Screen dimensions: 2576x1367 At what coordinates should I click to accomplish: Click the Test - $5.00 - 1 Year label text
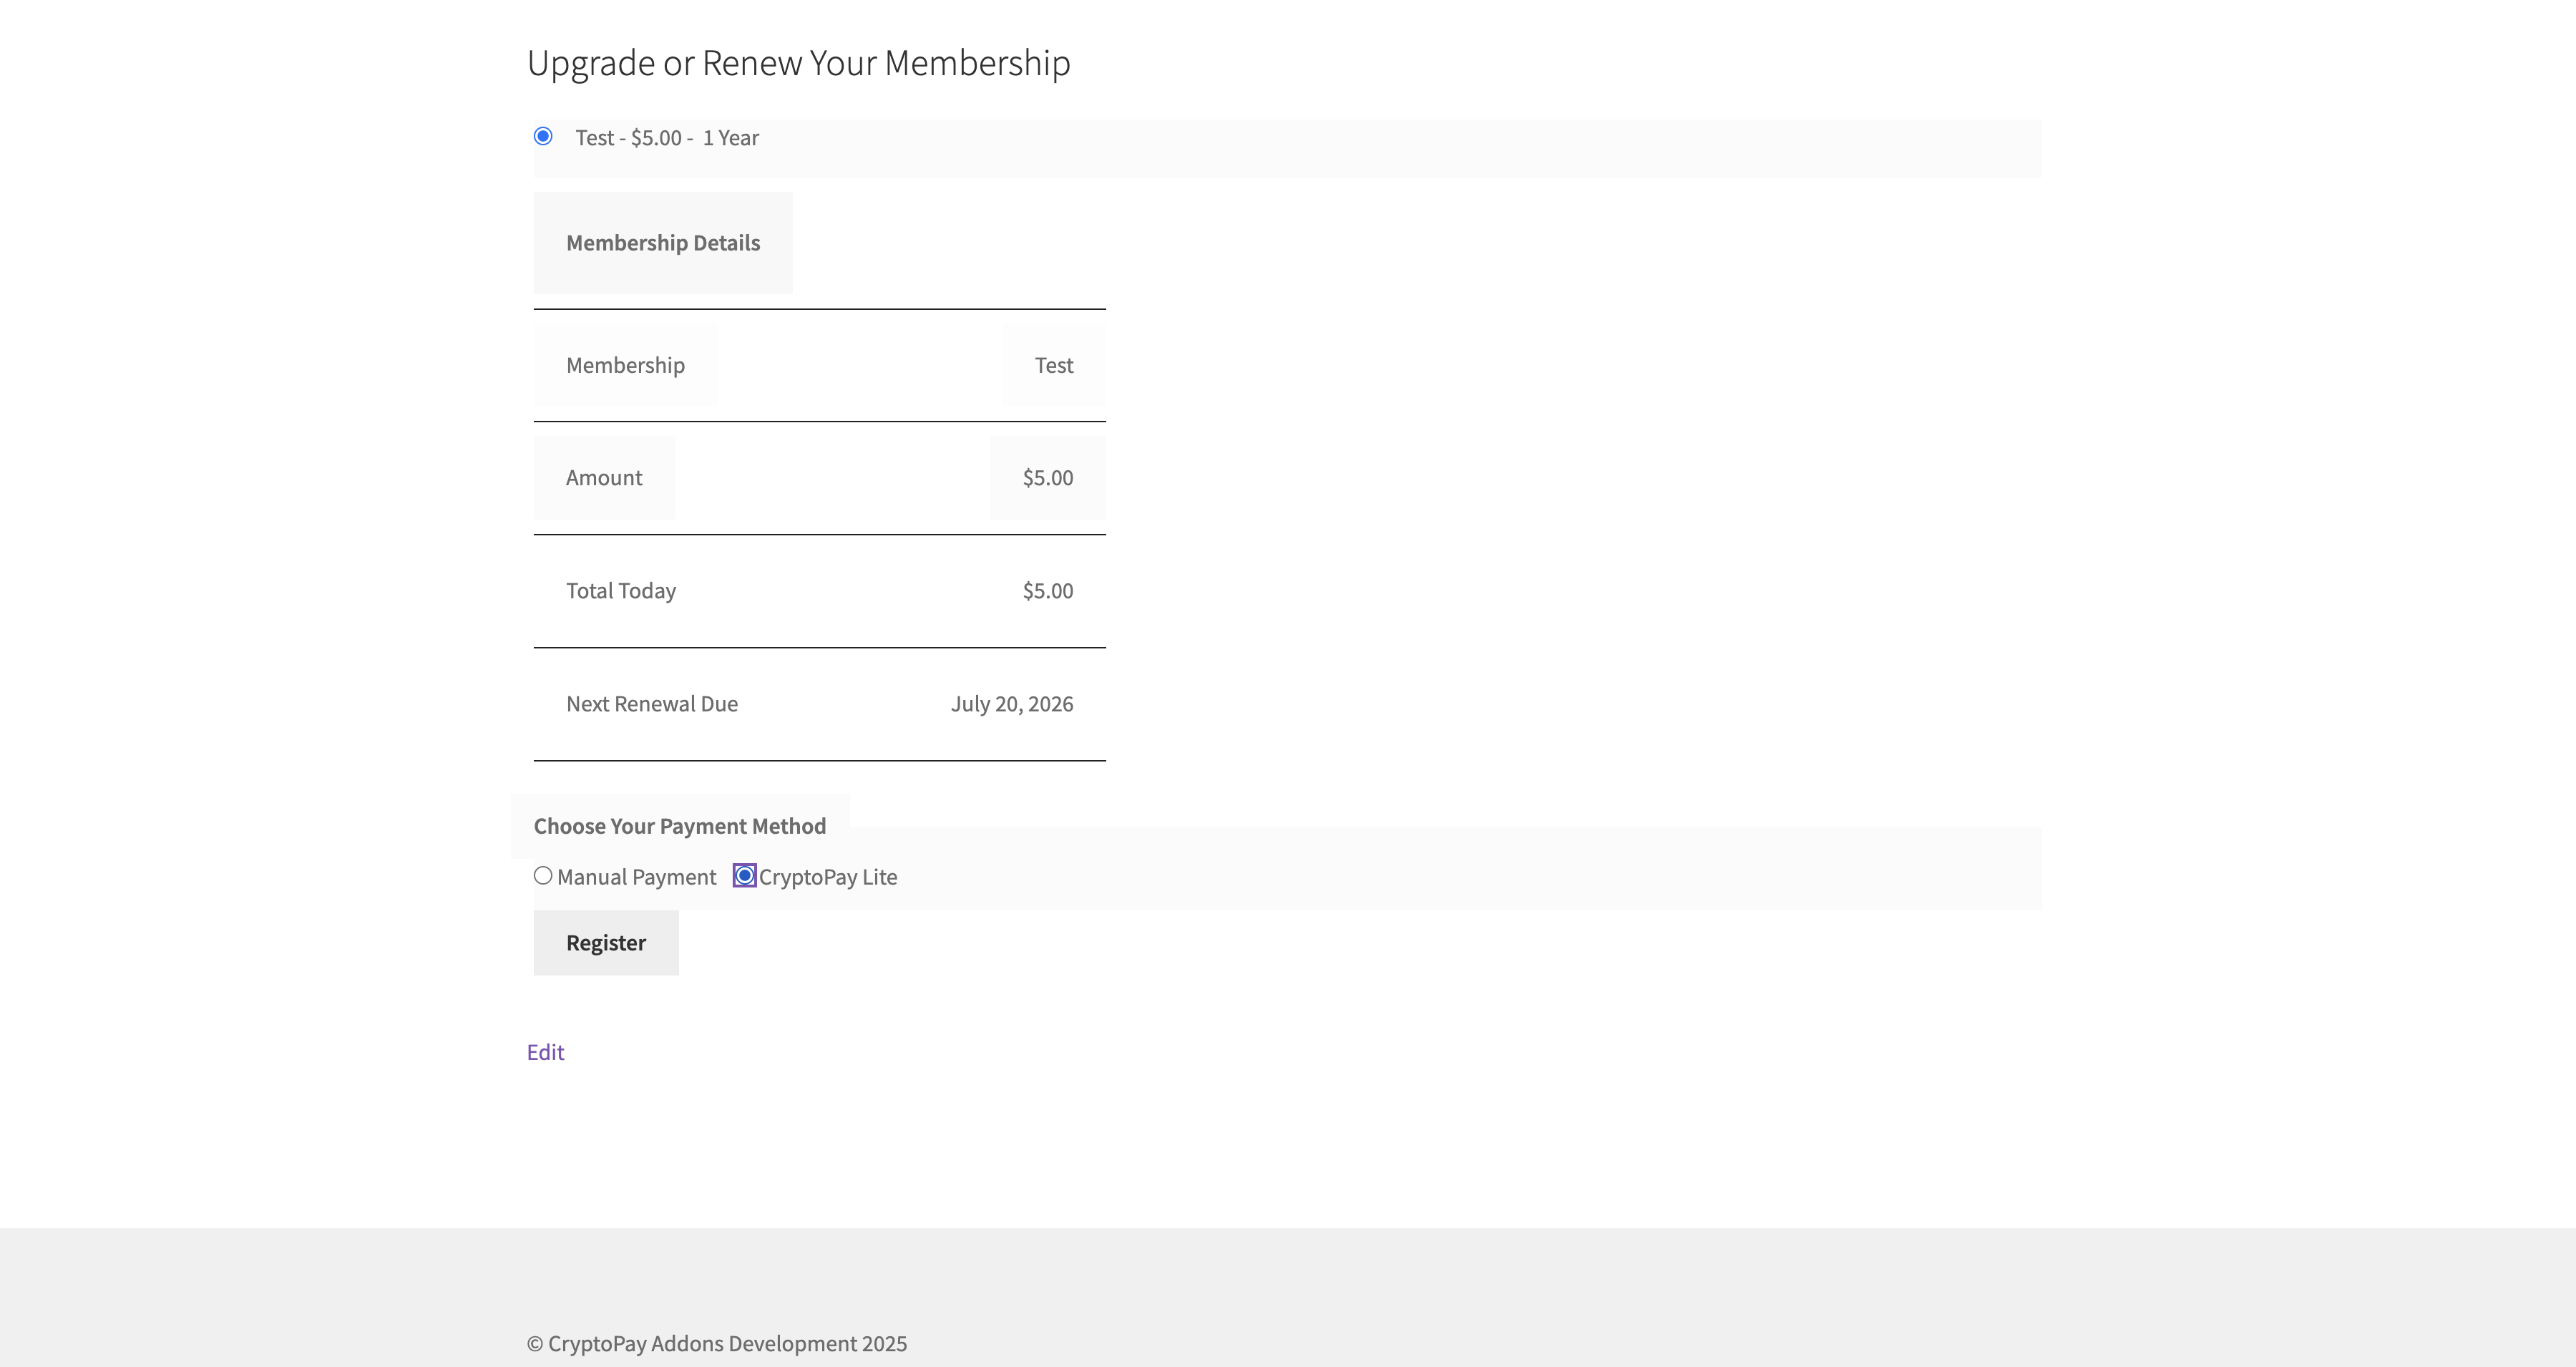(x=667, y=138)
